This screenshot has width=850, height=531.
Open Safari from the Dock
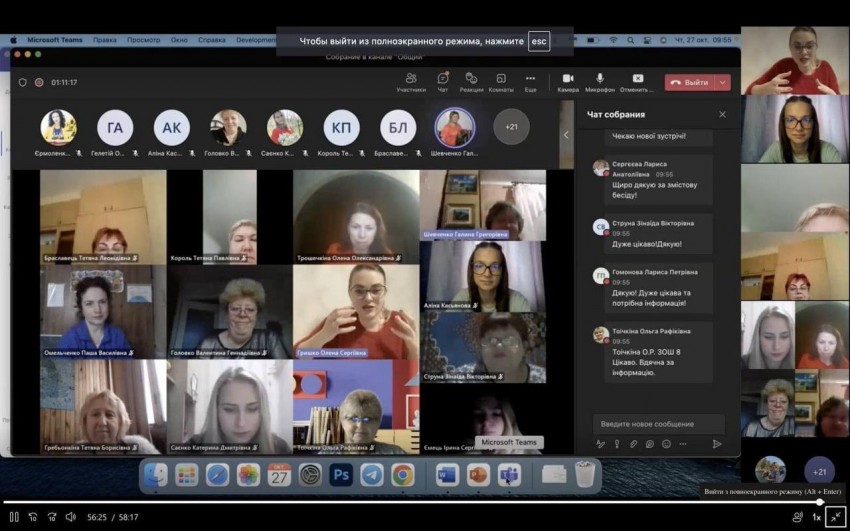pos(217,475)
